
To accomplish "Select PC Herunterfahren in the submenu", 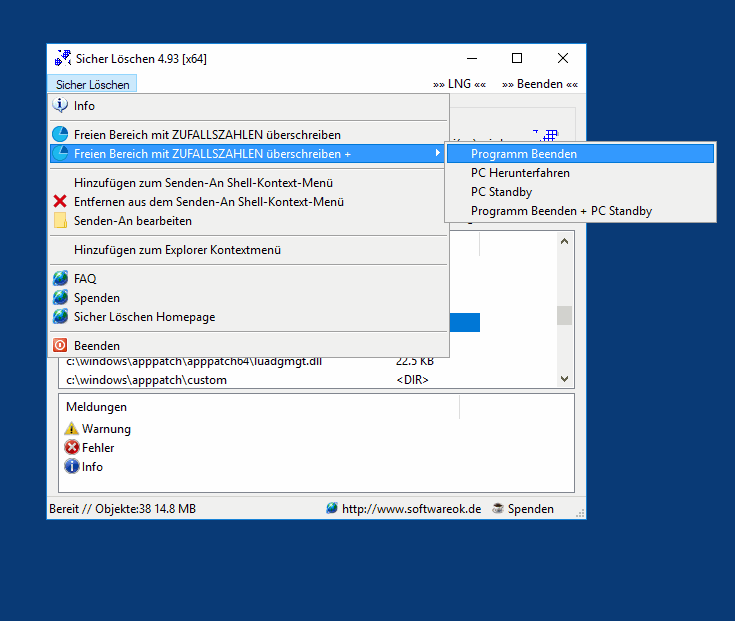I will point(580,173).
